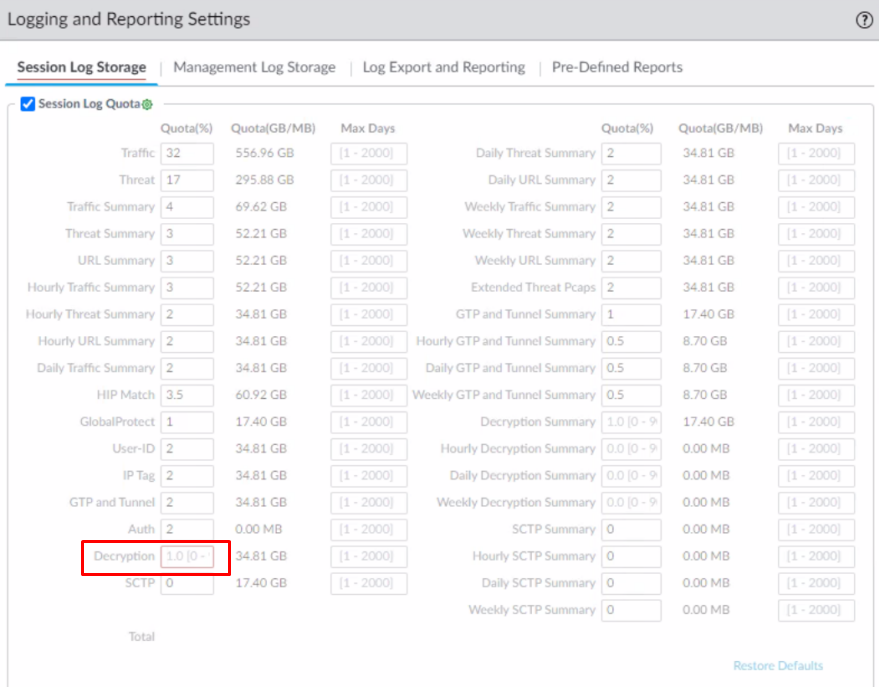Image resolution: width=879 pixels, height=687 pixels.
Task: Click the Decryption Summary quota field
Action: 631,422
